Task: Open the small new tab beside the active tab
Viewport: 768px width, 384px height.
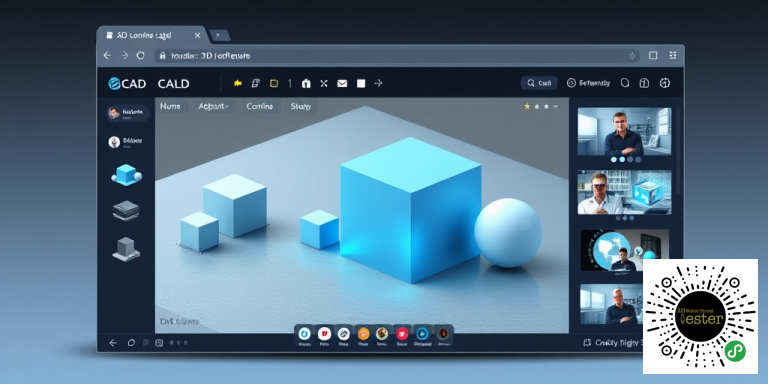Action: point(219,36)
